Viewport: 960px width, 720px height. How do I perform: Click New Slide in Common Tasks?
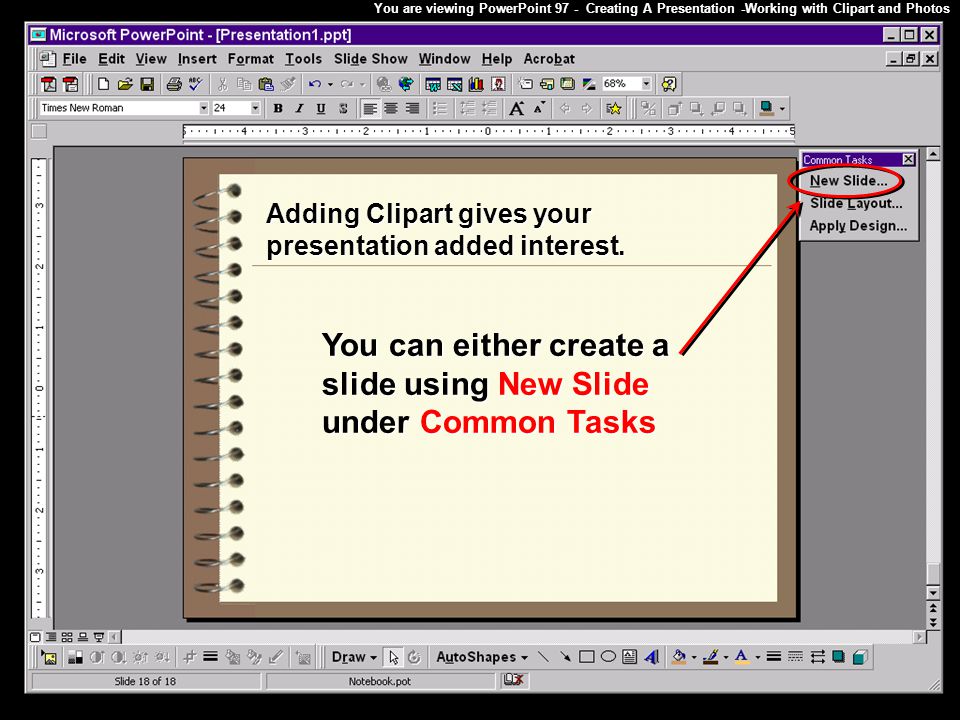click(848, 181)
